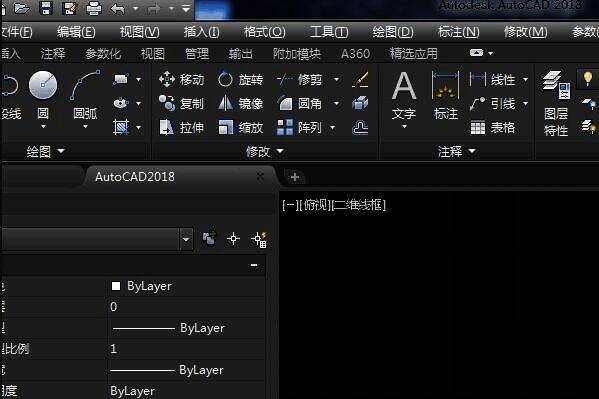Click the rectangle tool icon

pos(121,79)
